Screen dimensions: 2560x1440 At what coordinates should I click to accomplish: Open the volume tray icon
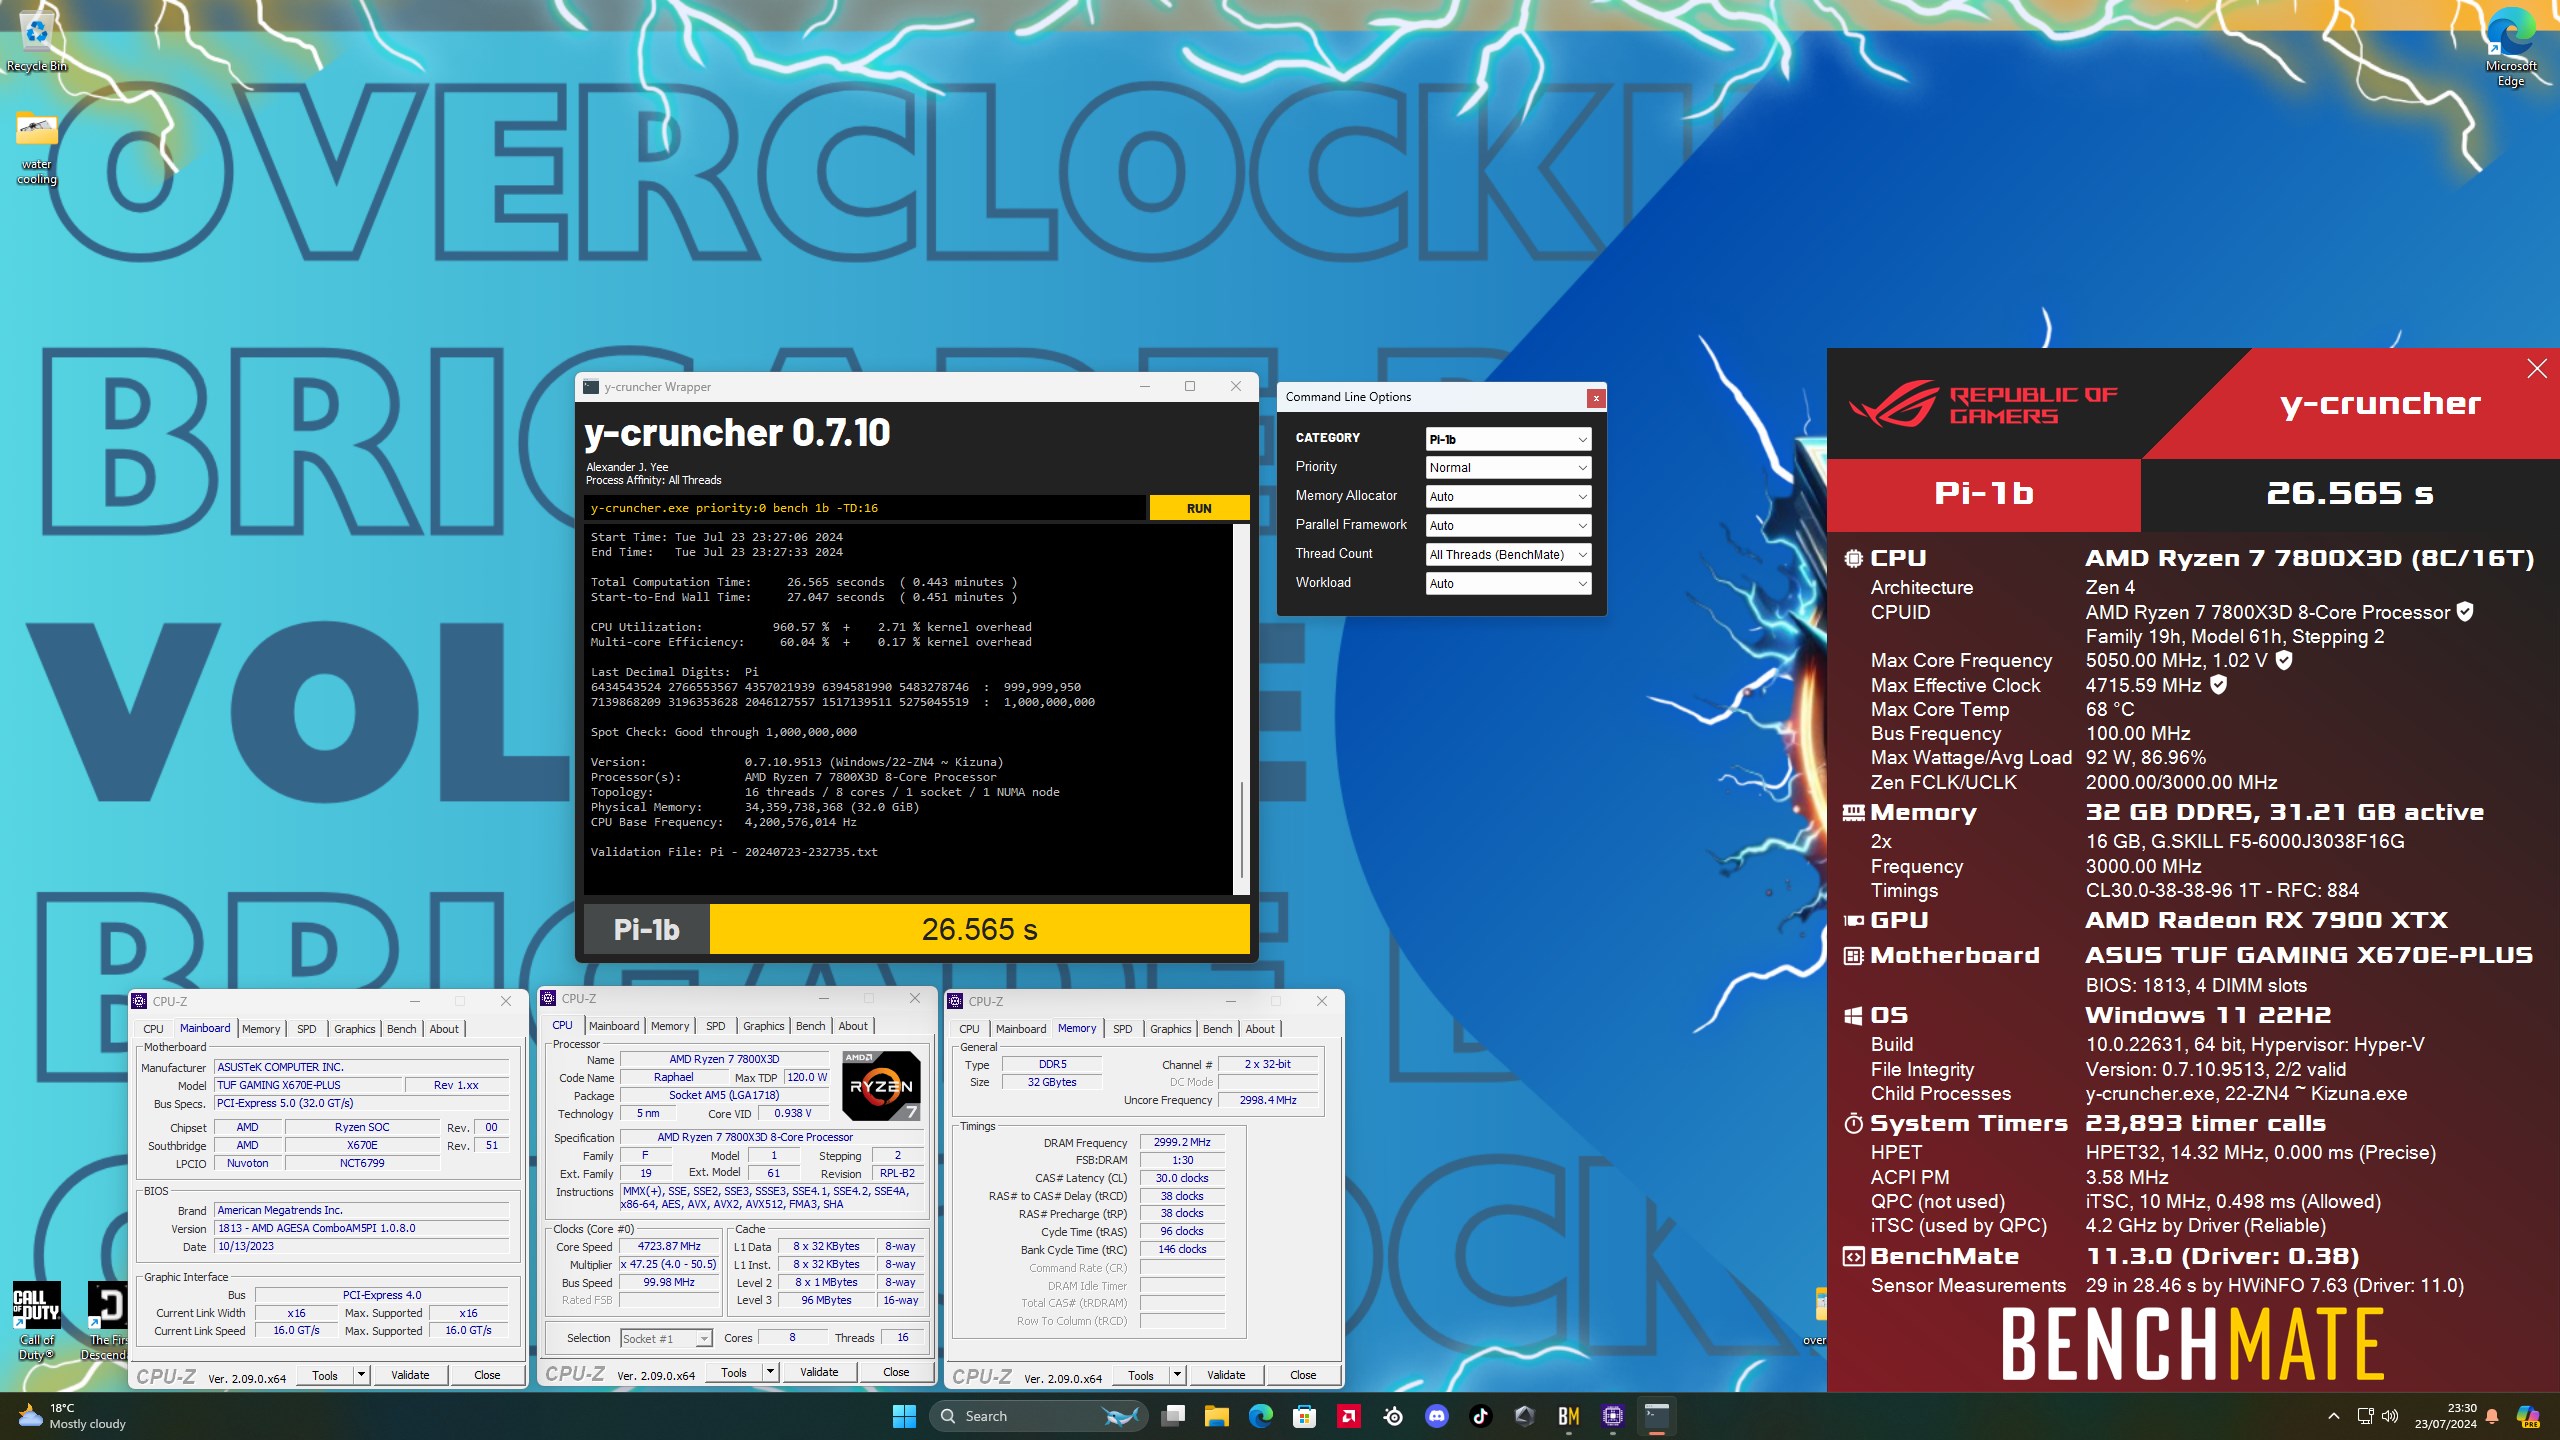tap(2390, 1416)
